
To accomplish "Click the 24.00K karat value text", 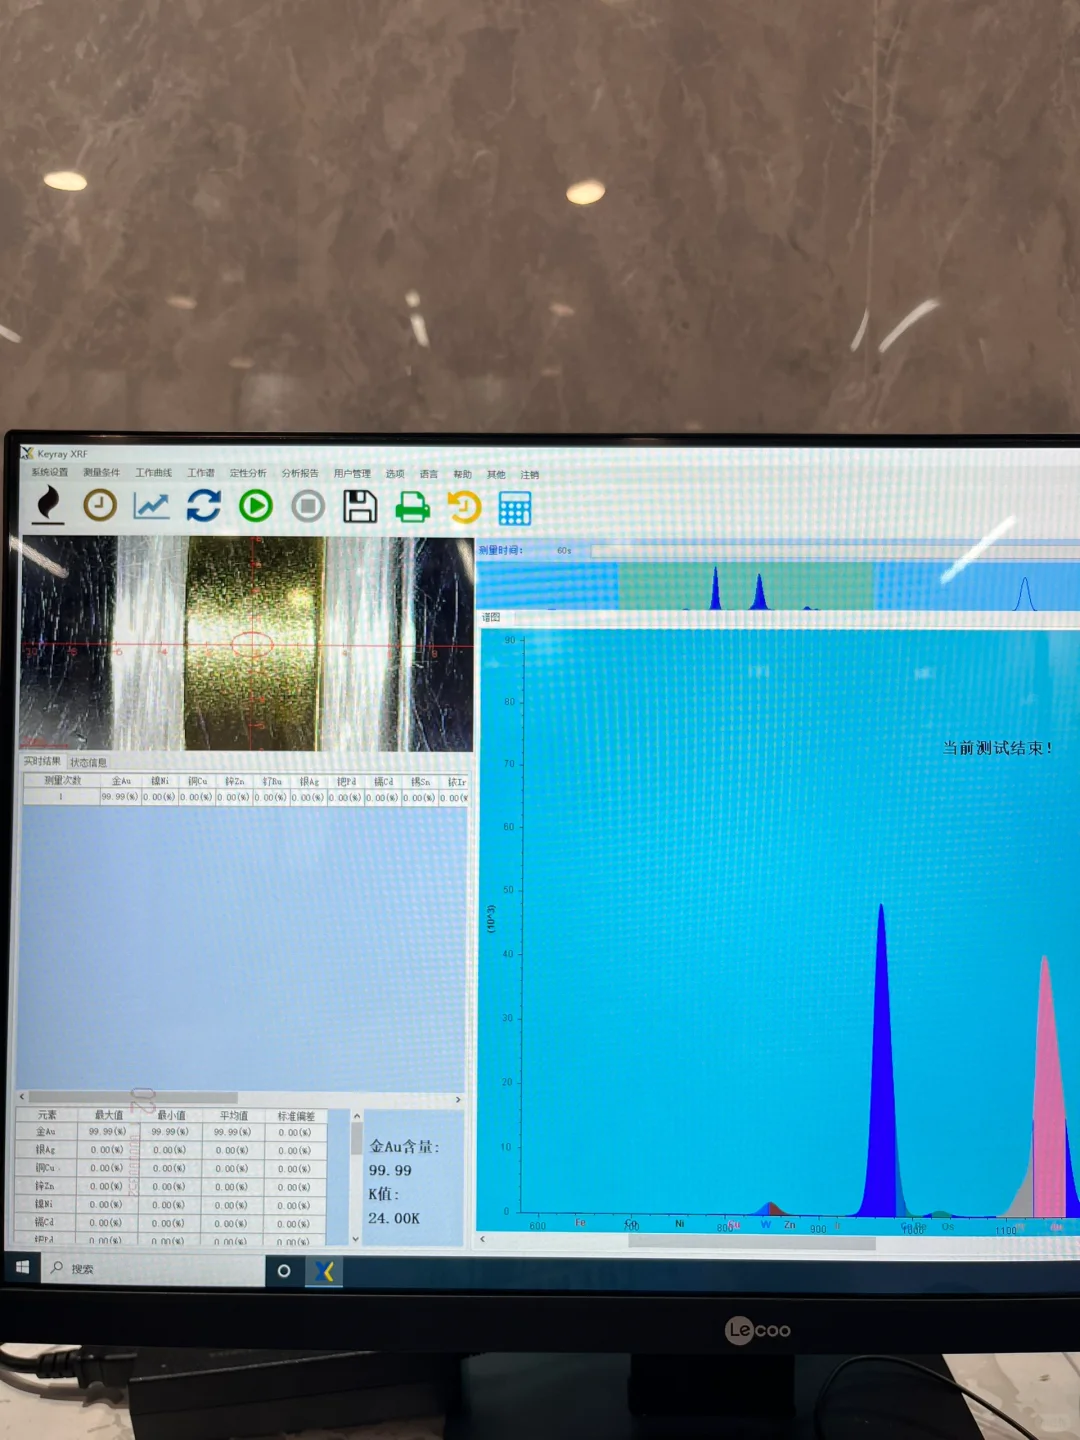I will tap(394, 1218).
